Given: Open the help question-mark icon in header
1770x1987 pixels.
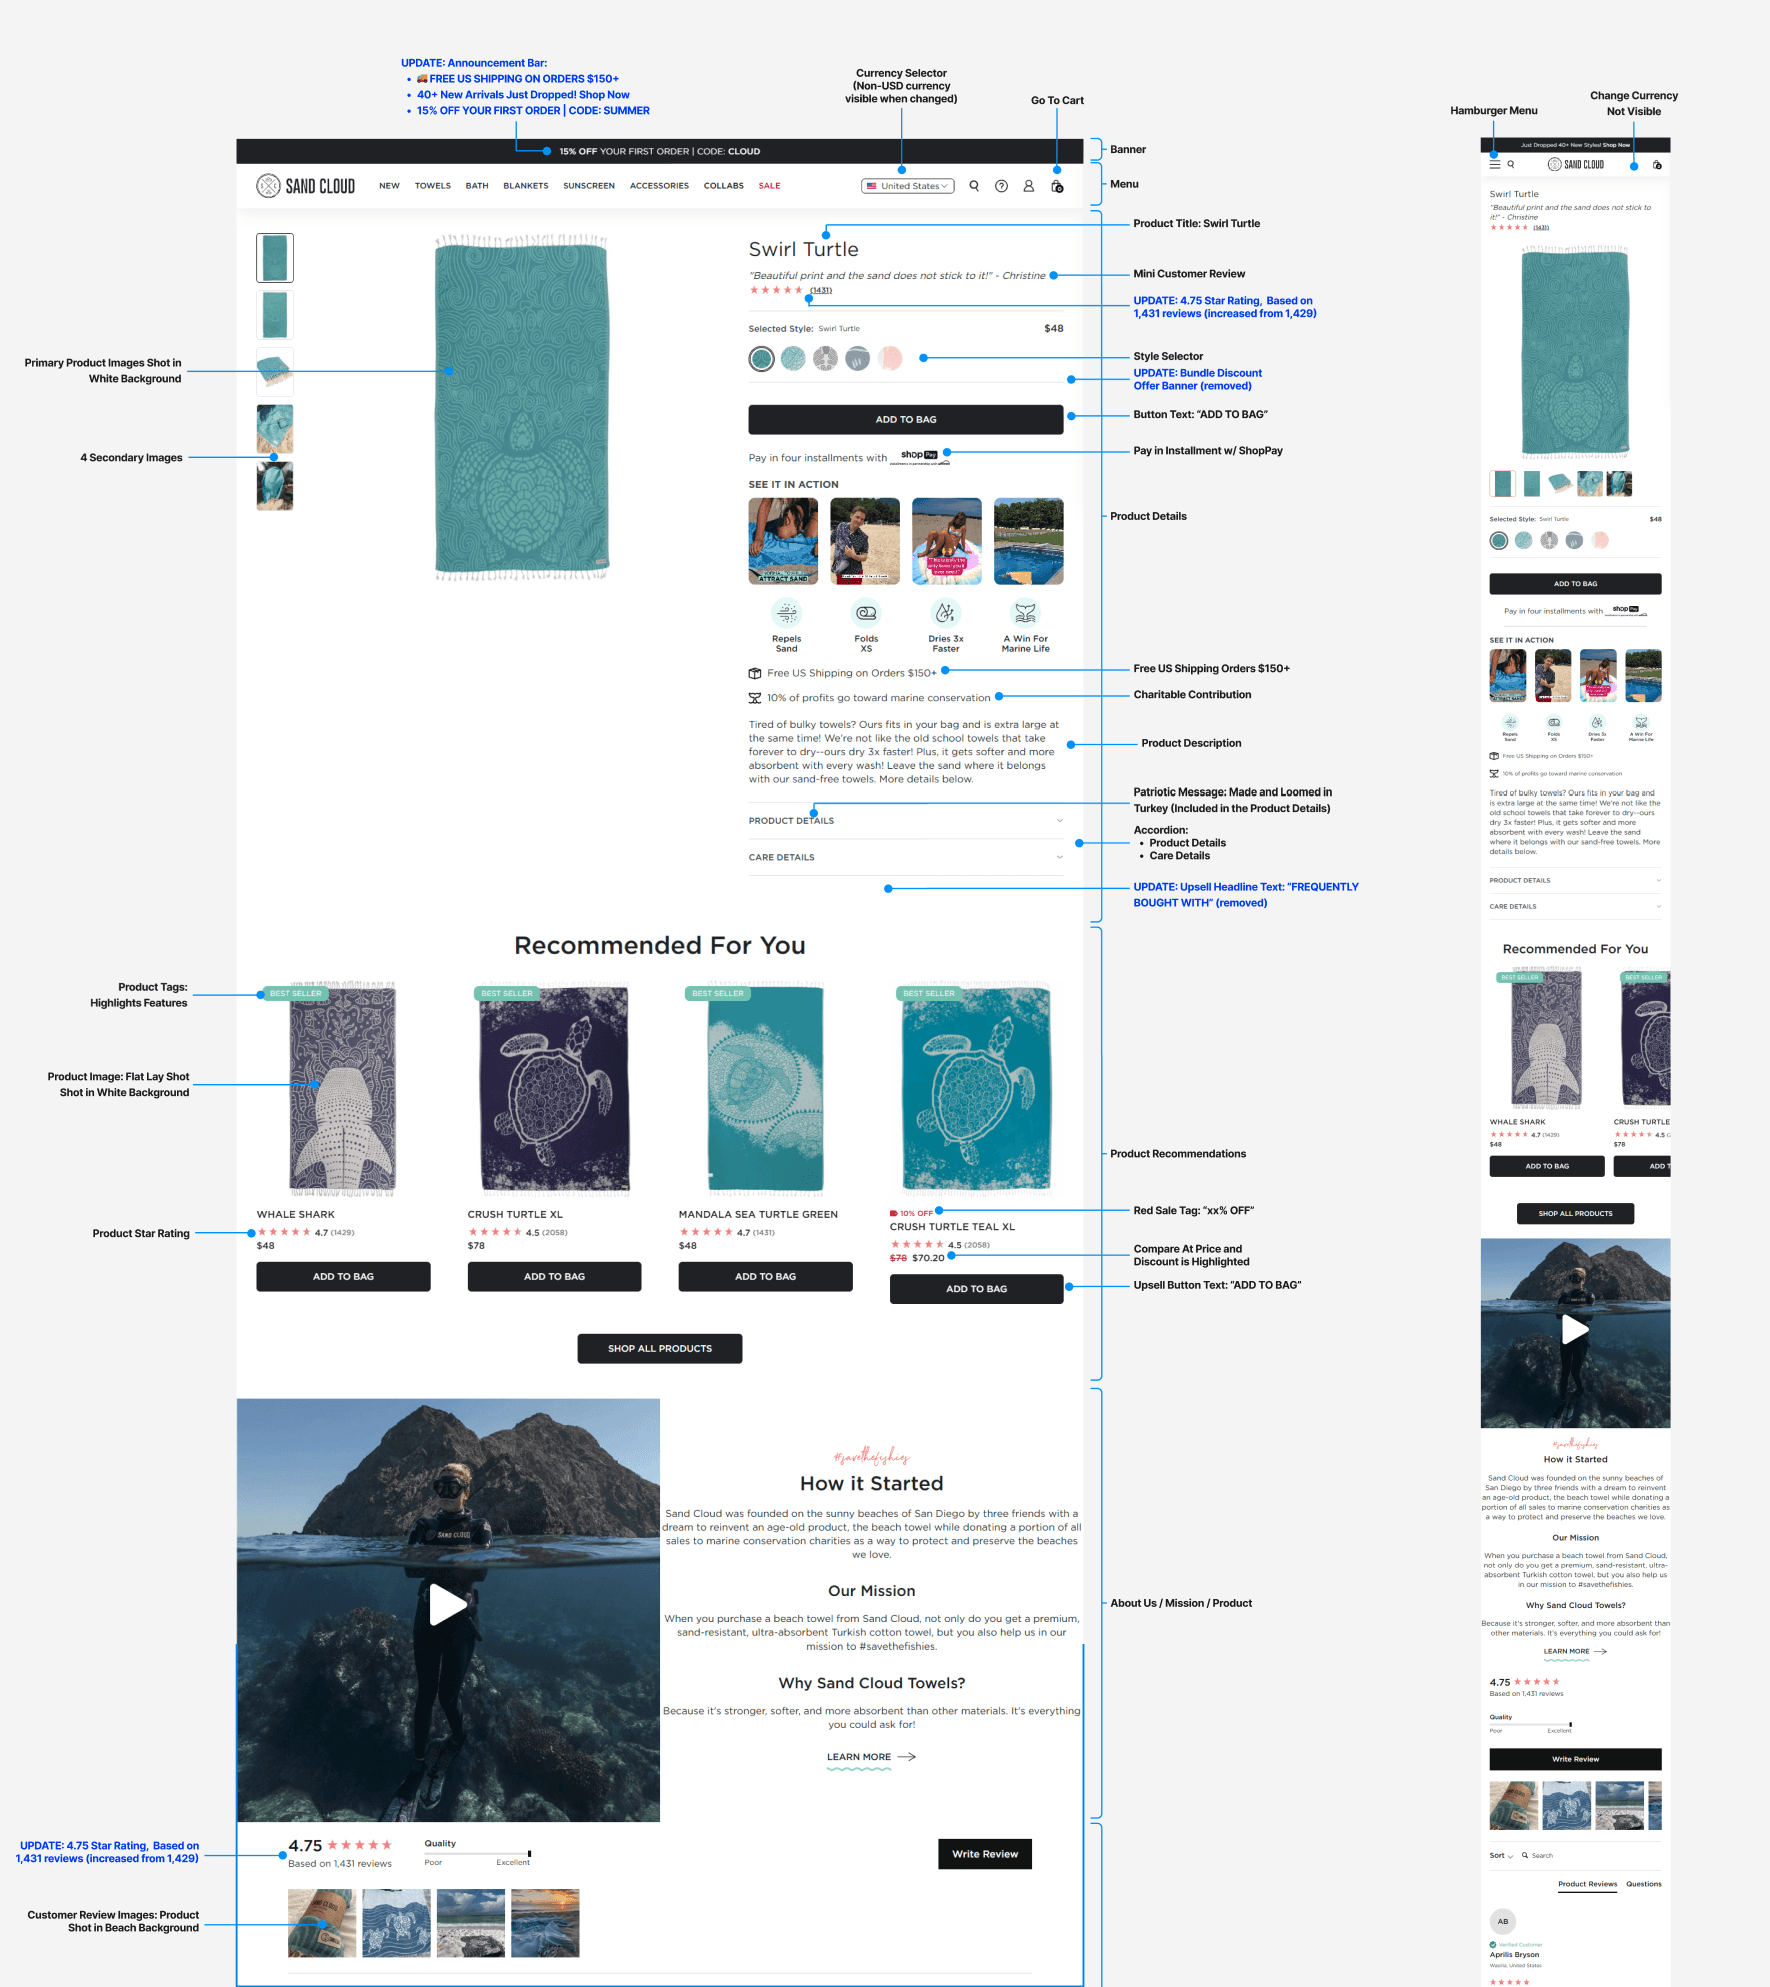Looking at the screenshot, I should [1001, 186].
